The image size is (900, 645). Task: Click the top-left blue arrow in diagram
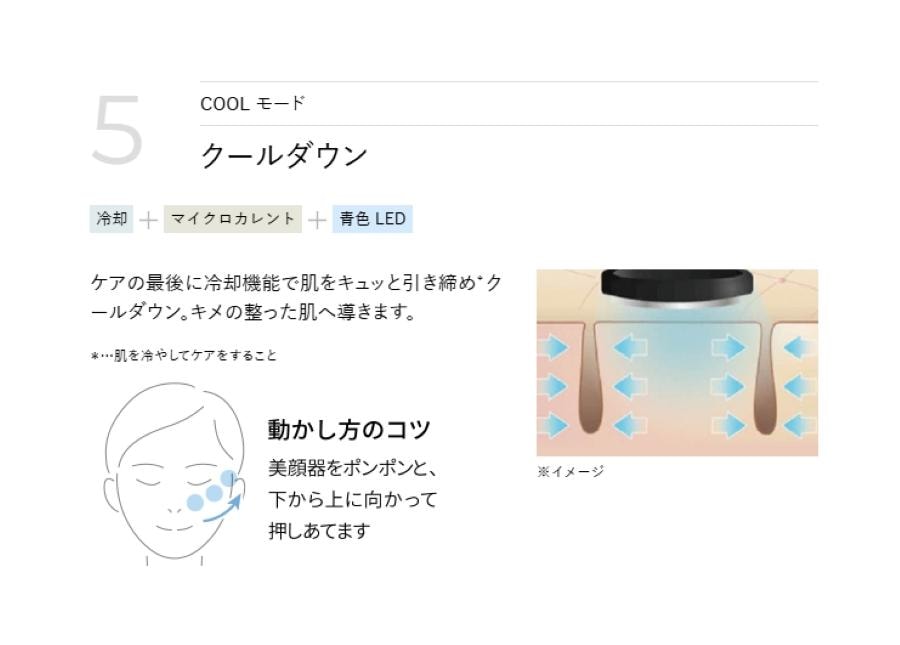click(552, 348)
